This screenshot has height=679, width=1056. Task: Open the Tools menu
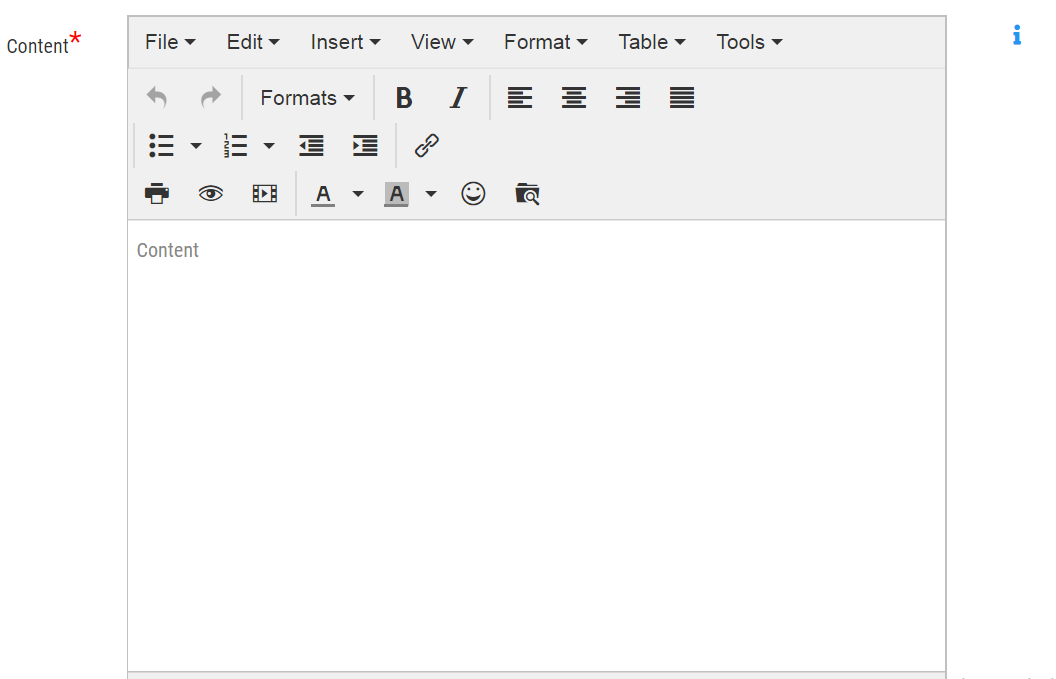[x=749, y=42]
